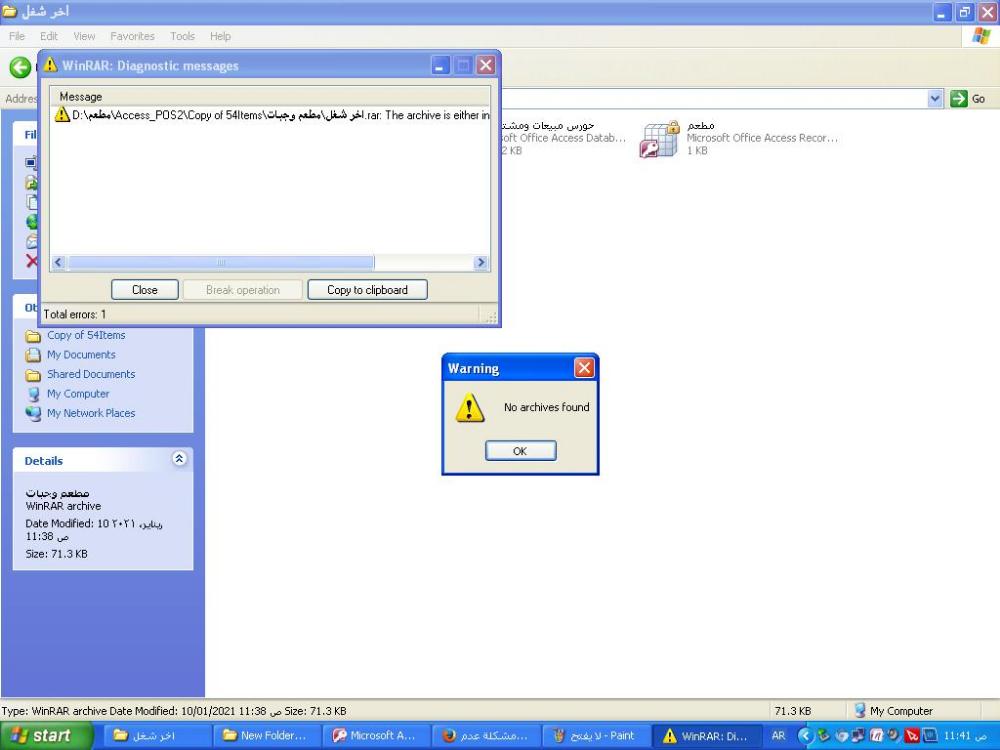This screenshot has height=750, width=1000.
Task: Switch to WinRAR Diagnostic taskbar button
Action: (706, 735)
